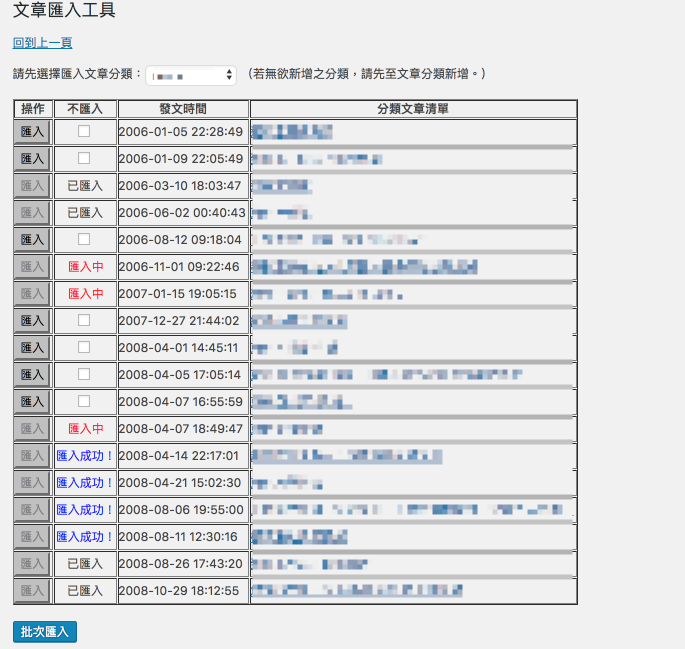Click the 文章匯入工具 page heading
This screenshot has height=649, width=685.
64,10
